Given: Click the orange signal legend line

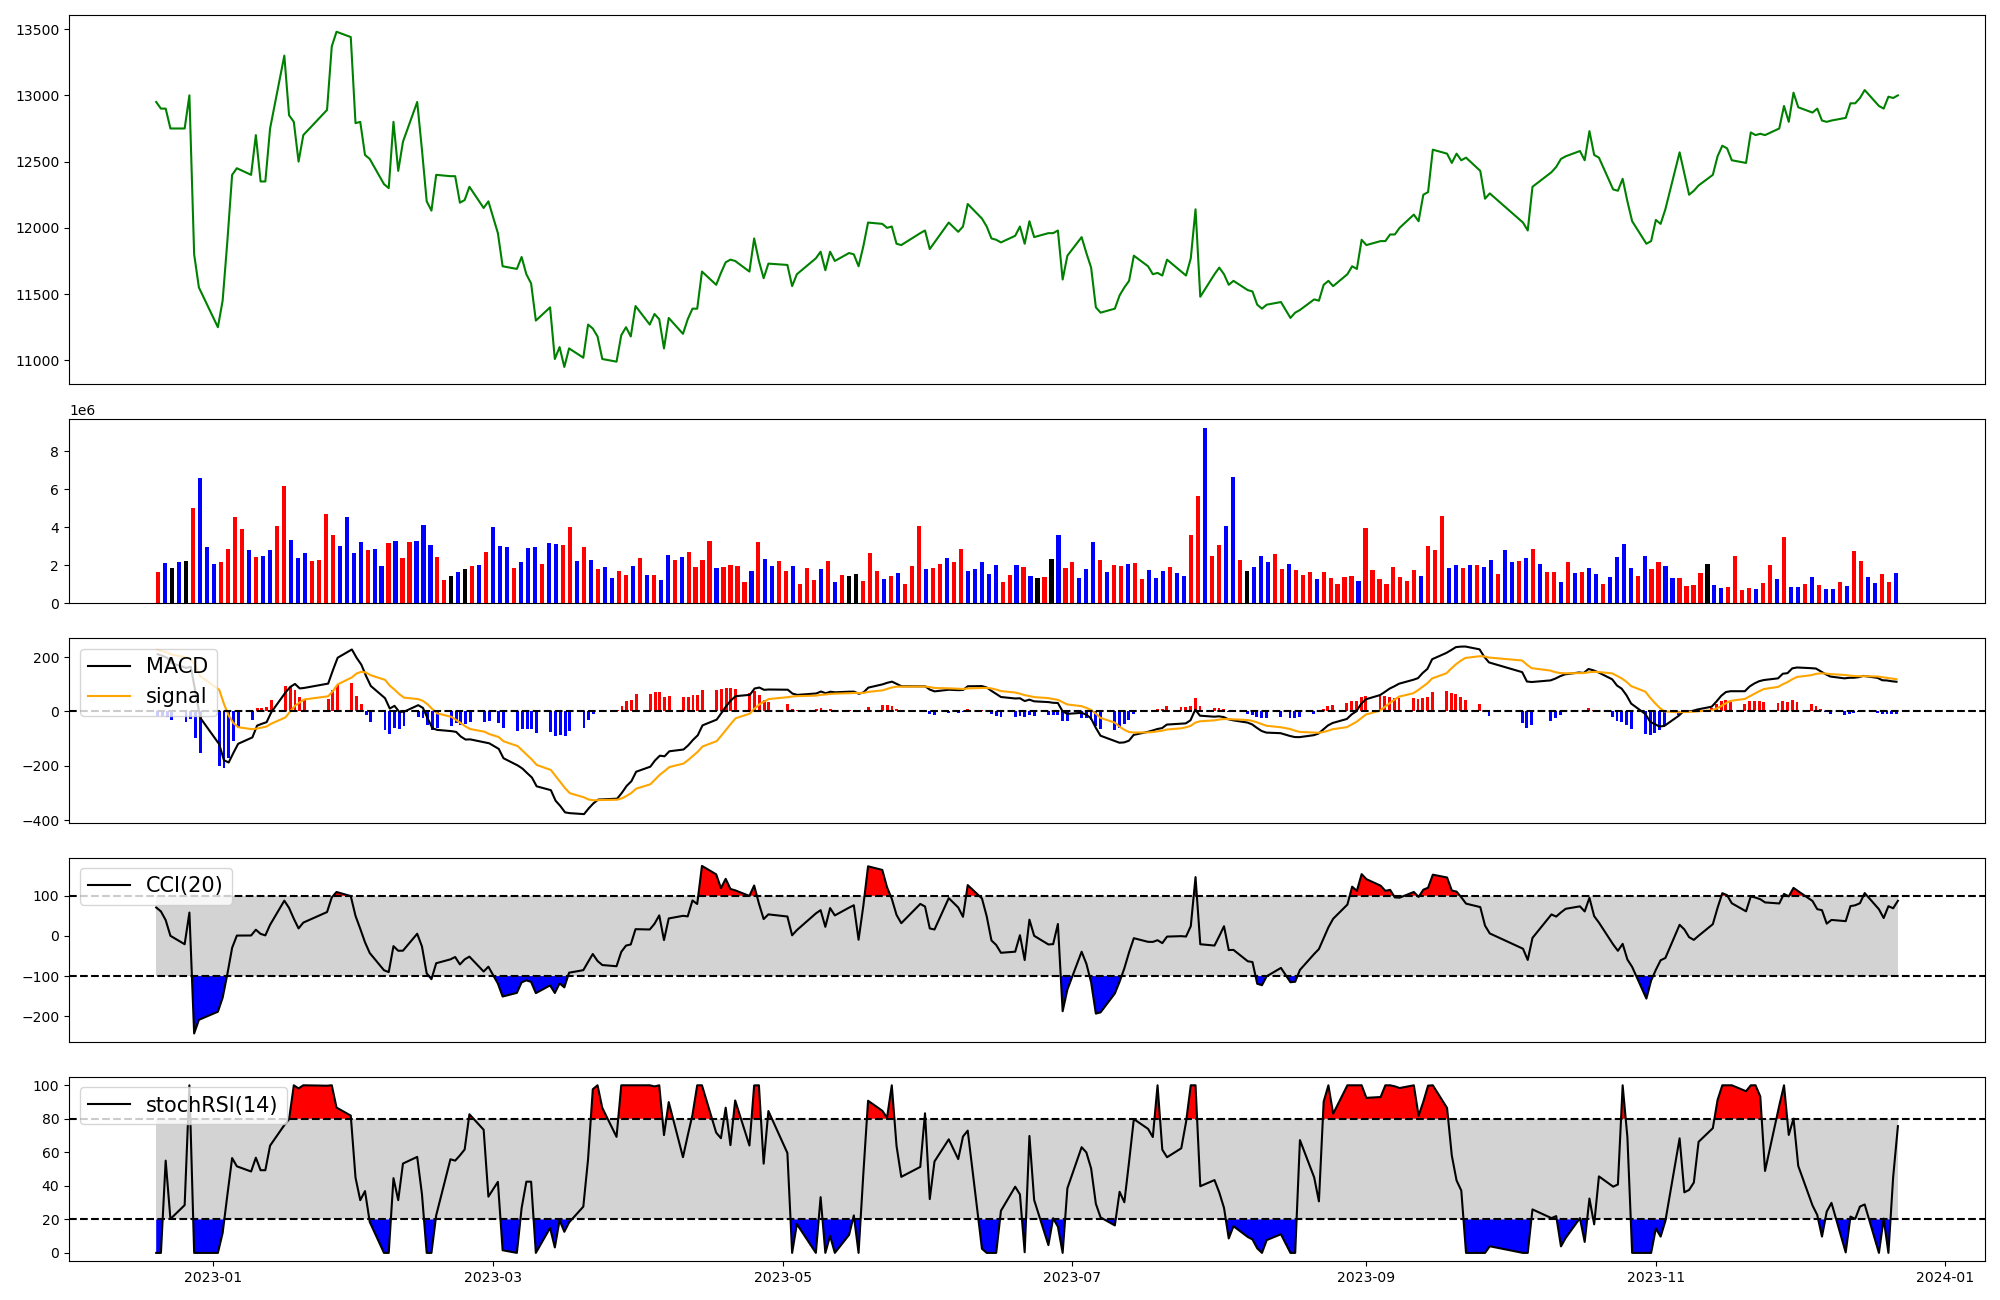Looking at the screenshot, I should tap(109, 696).
